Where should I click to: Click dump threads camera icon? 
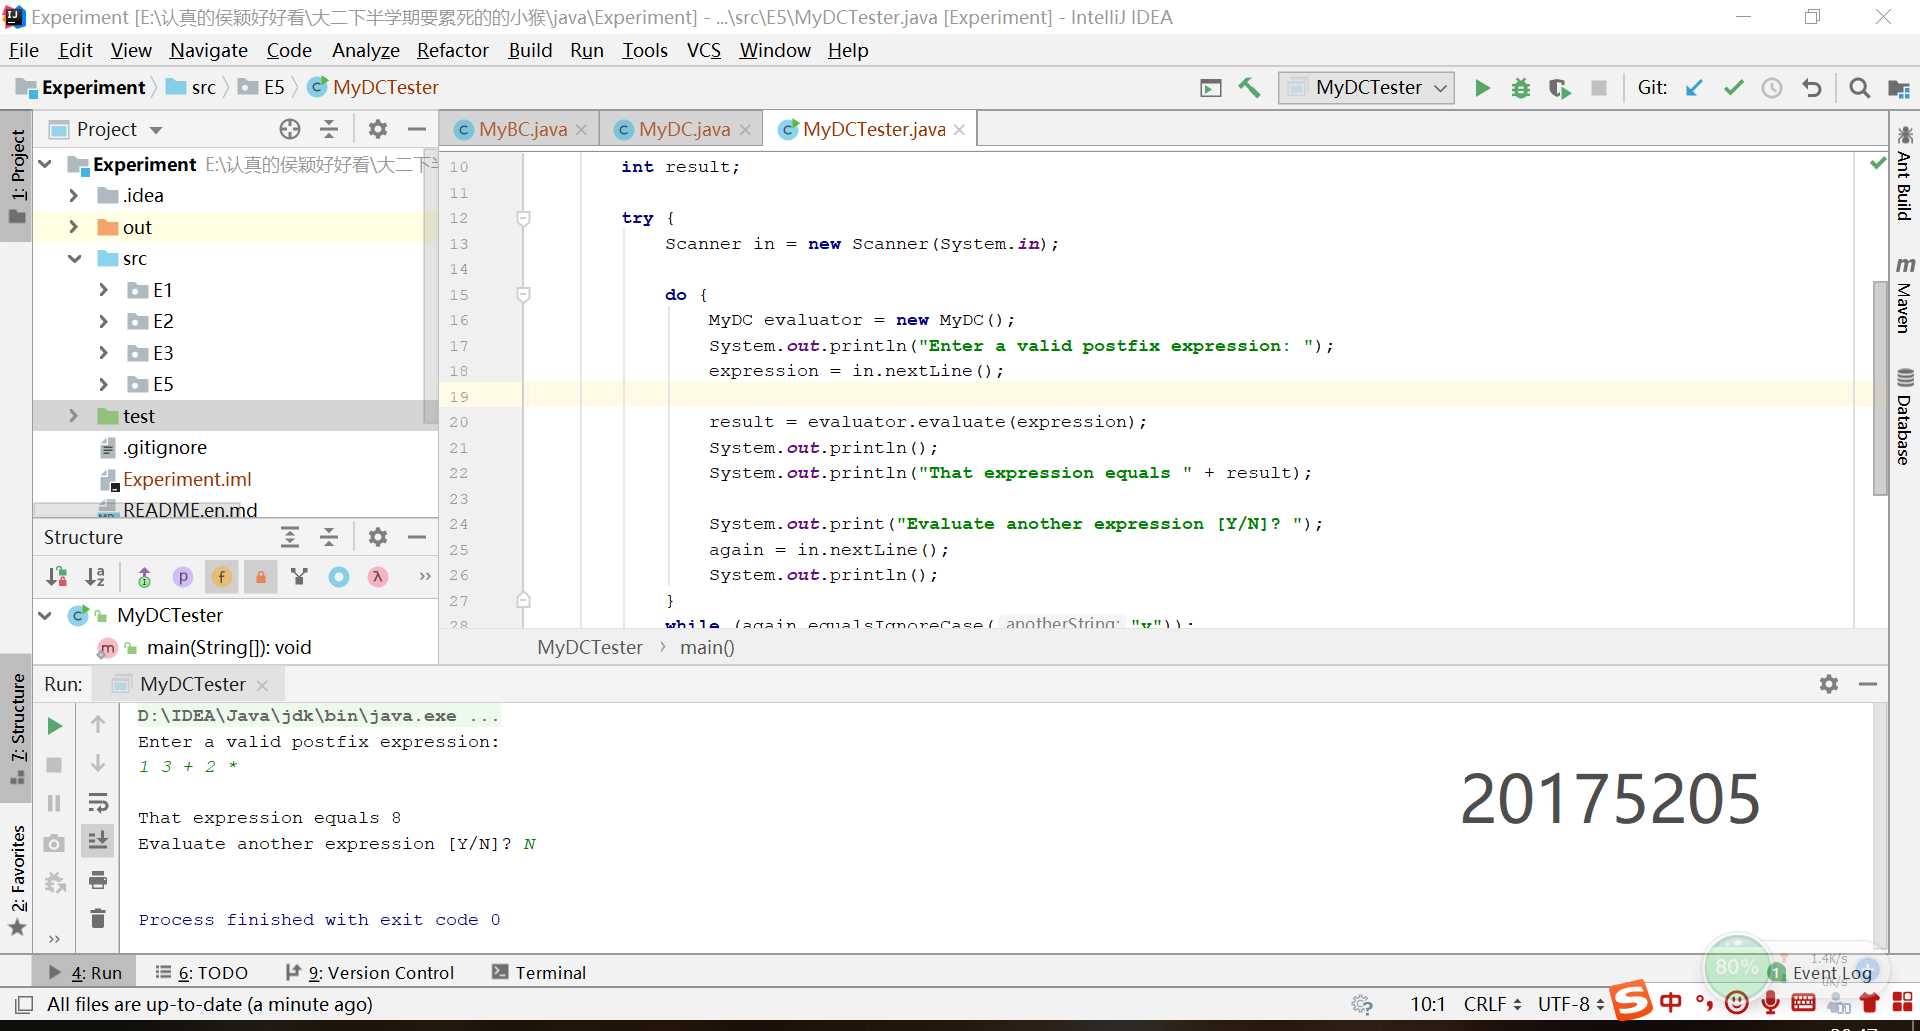click(x=55, y=843)
